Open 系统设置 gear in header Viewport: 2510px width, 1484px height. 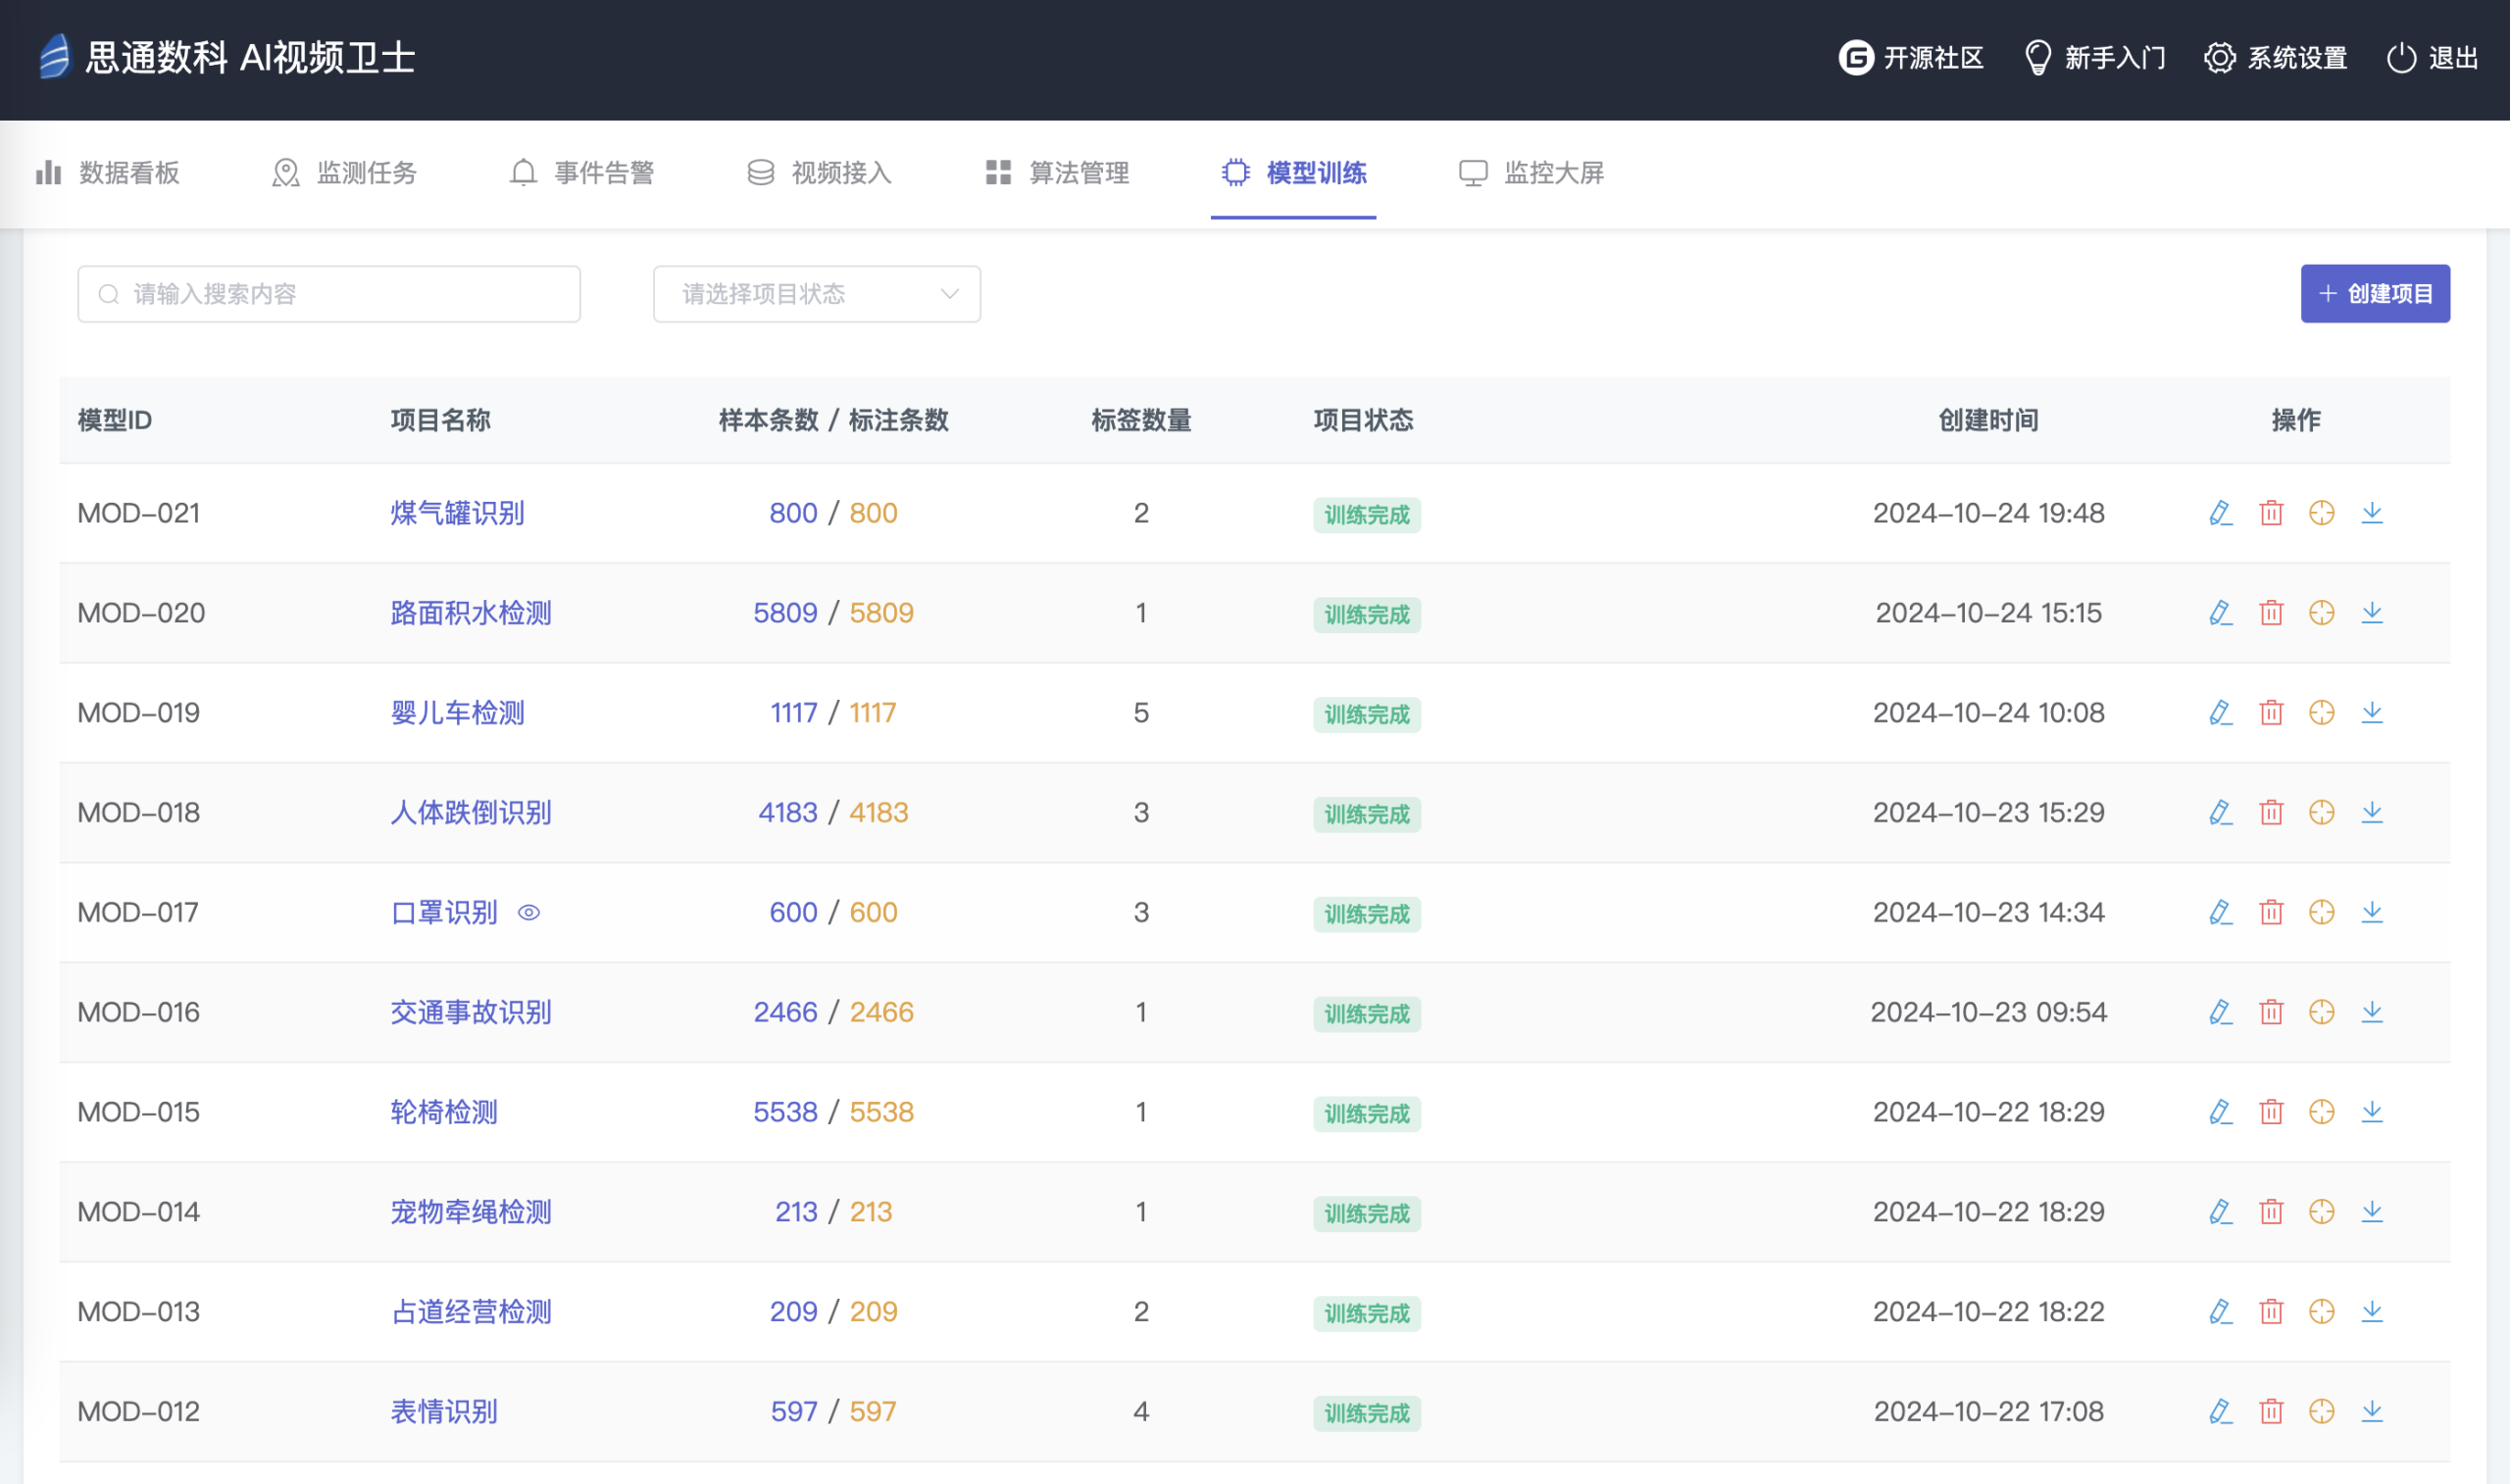(2219, 58)
